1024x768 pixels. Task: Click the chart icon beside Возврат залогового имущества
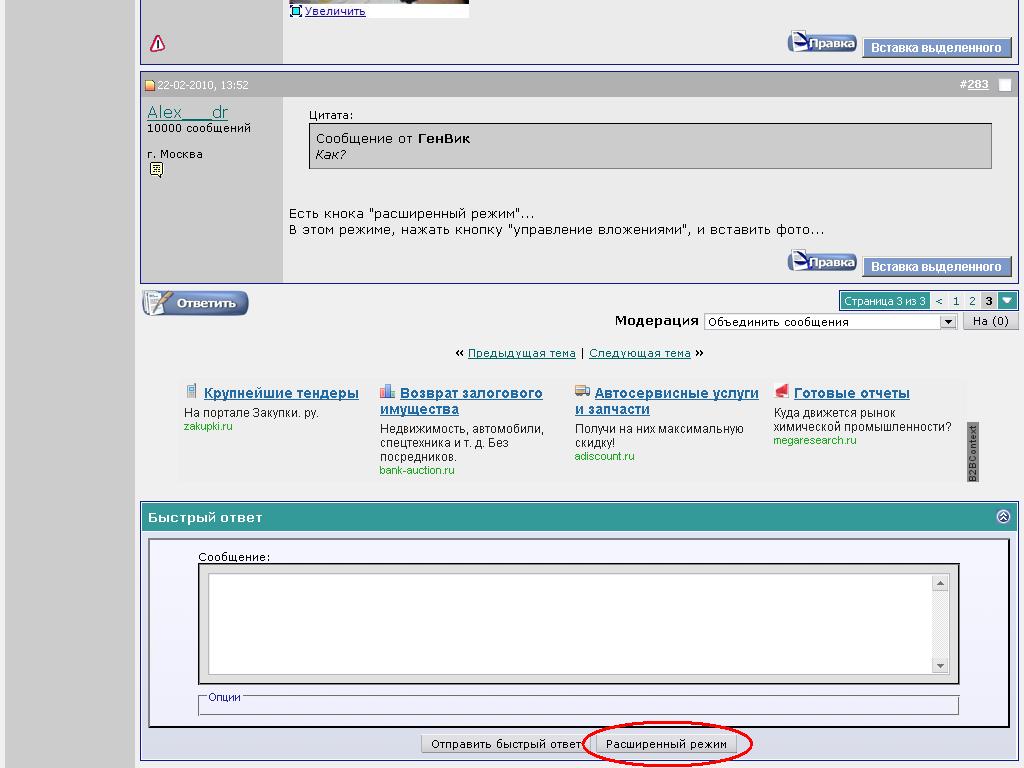(x=387, y=392)
